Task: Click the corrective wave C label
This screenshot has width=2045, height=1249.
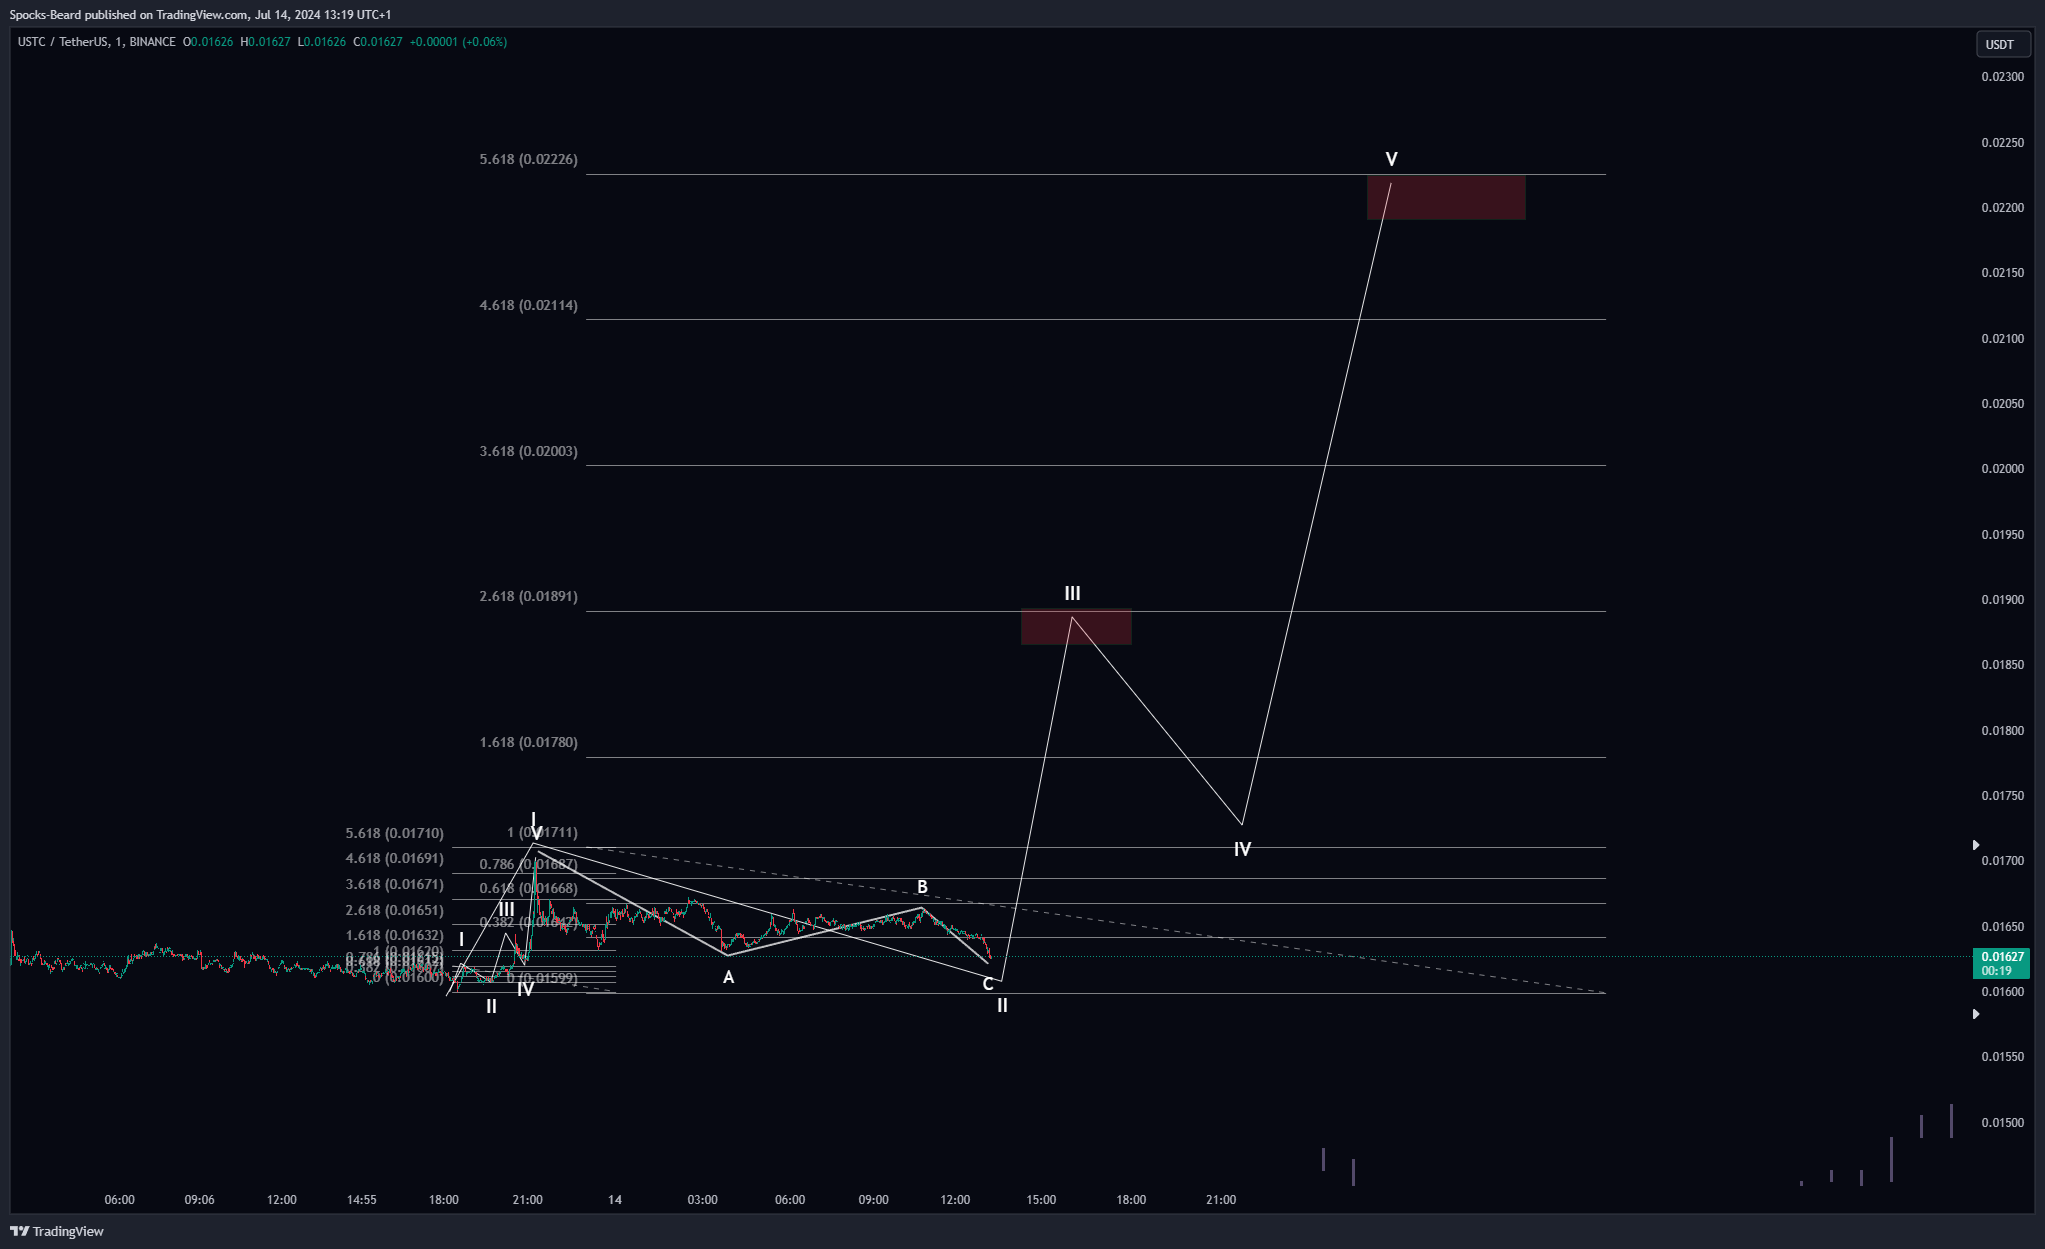Action: coord(988,984)
